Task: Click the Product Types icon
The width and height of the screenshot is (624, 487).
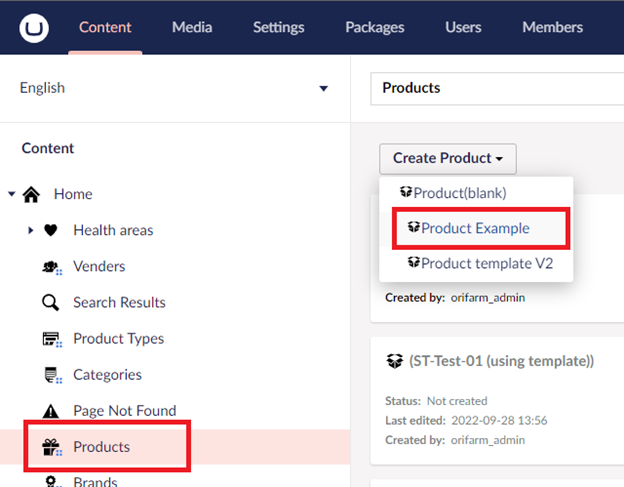Action: (x=52, y=339)
